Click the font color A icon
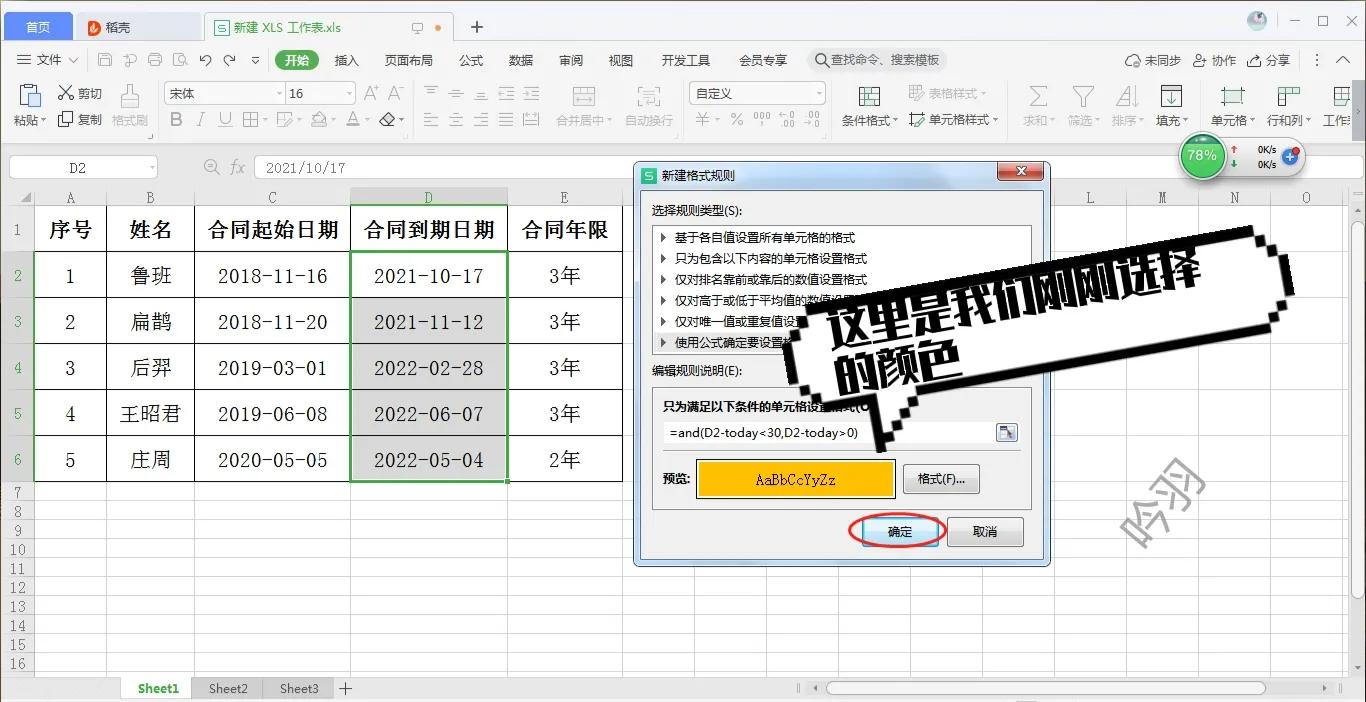Viewport: 1366px width, 702px height. click(352, 119)
